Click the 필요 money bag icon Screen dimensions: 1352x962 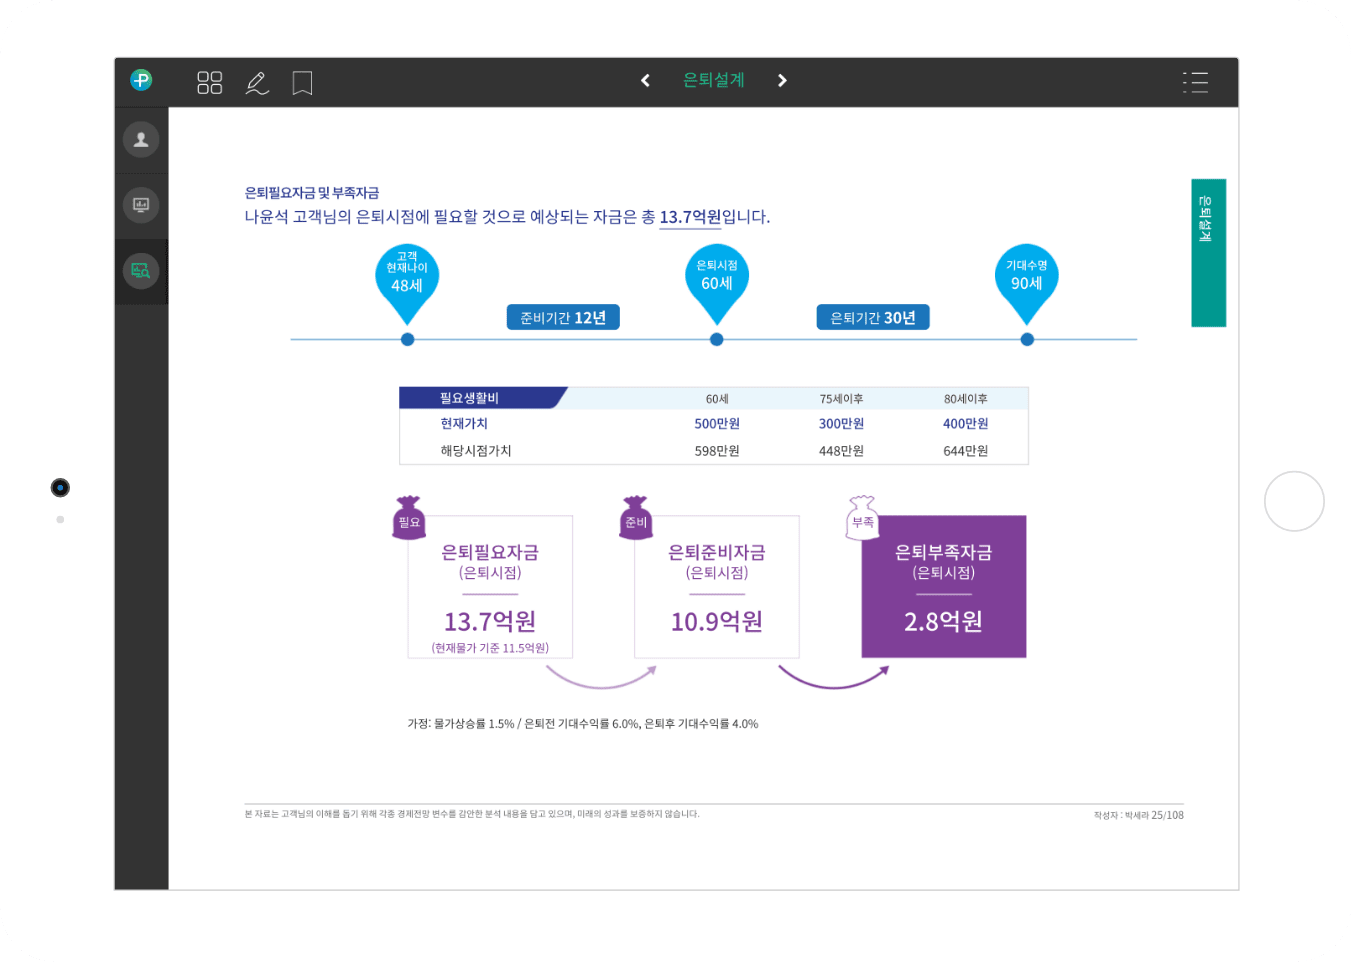(x=409, y=518)
